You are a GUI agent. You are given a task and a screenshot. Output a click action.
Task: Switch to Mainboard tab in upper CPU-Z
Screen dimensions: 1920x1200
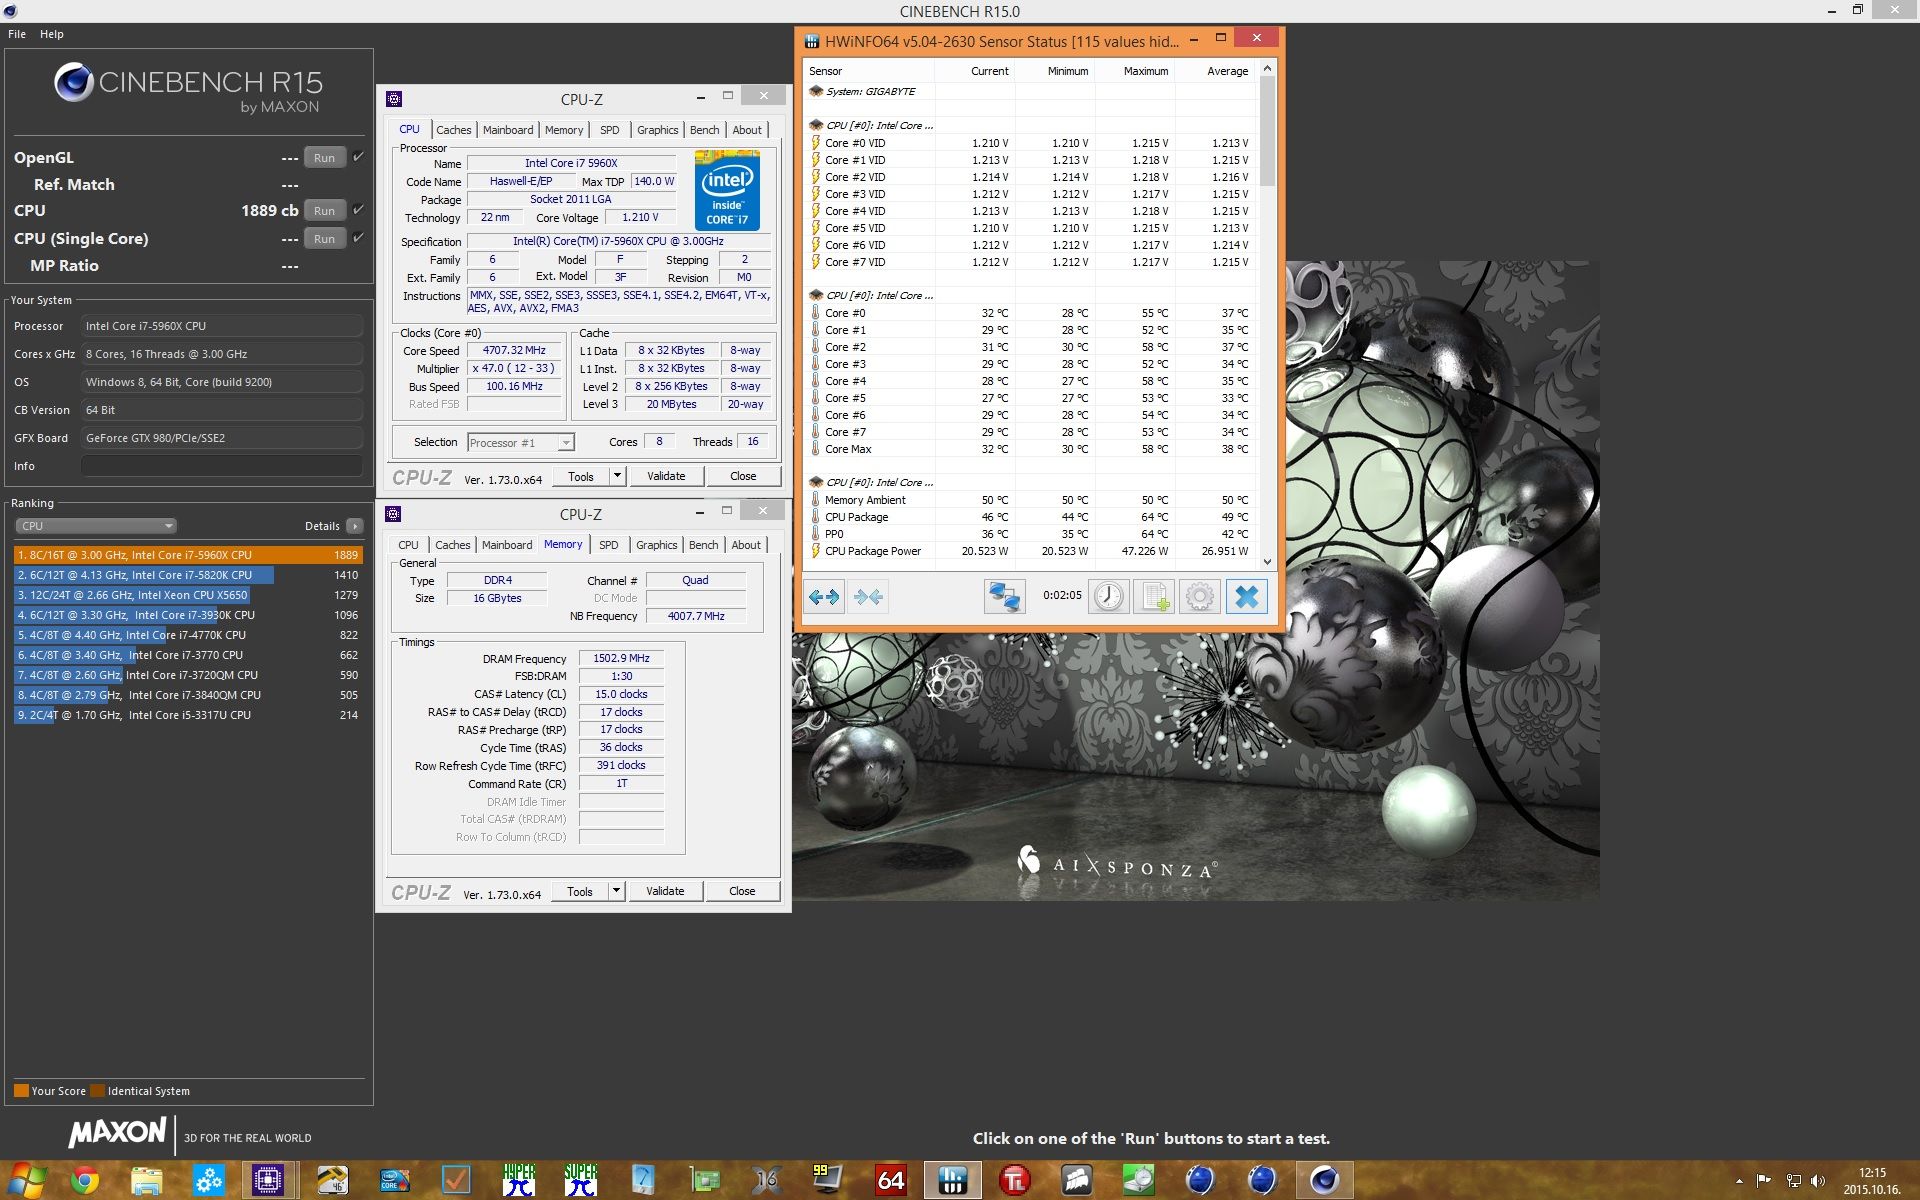pyautogui.click(x=508, y=130)
